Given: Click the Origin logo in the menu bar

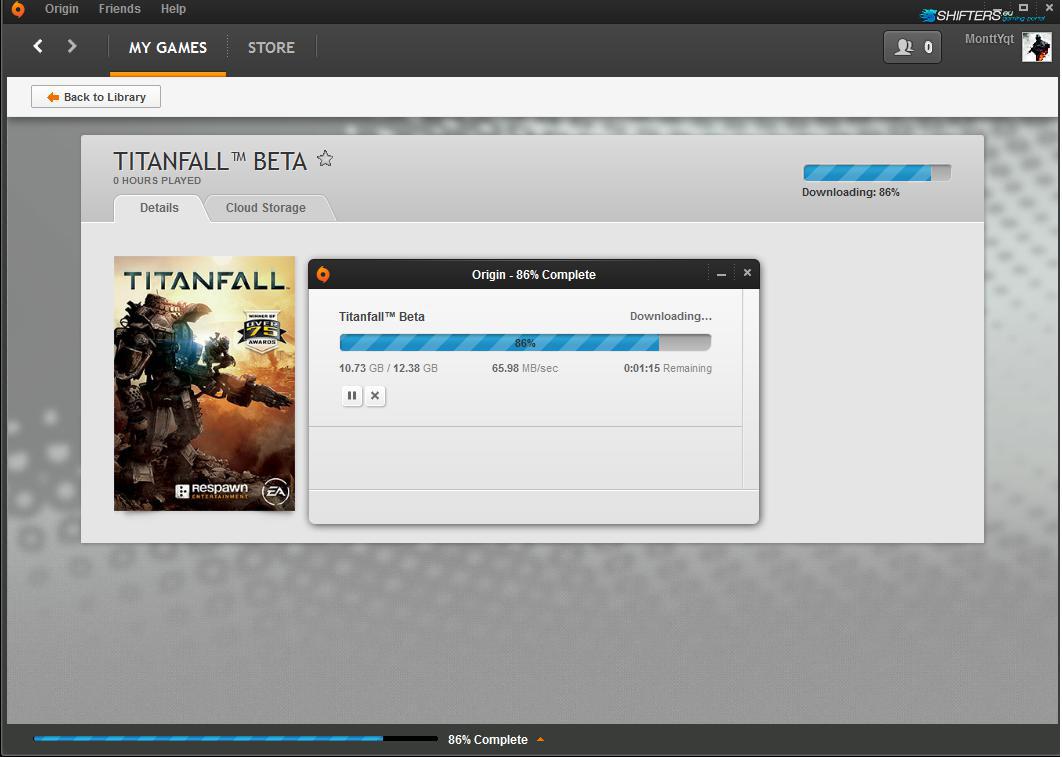Looking at the screenshot, I should click(x=18, y=9).
